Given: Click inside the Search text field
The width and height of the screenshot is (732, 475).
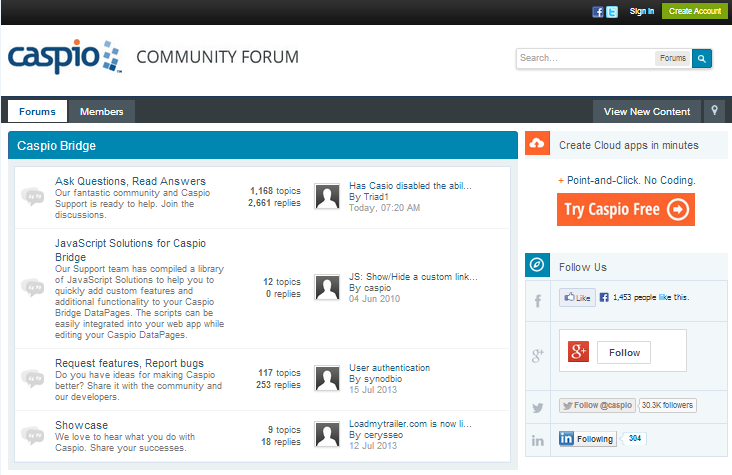Looking at the screenshot, I should tap(585, 58).
